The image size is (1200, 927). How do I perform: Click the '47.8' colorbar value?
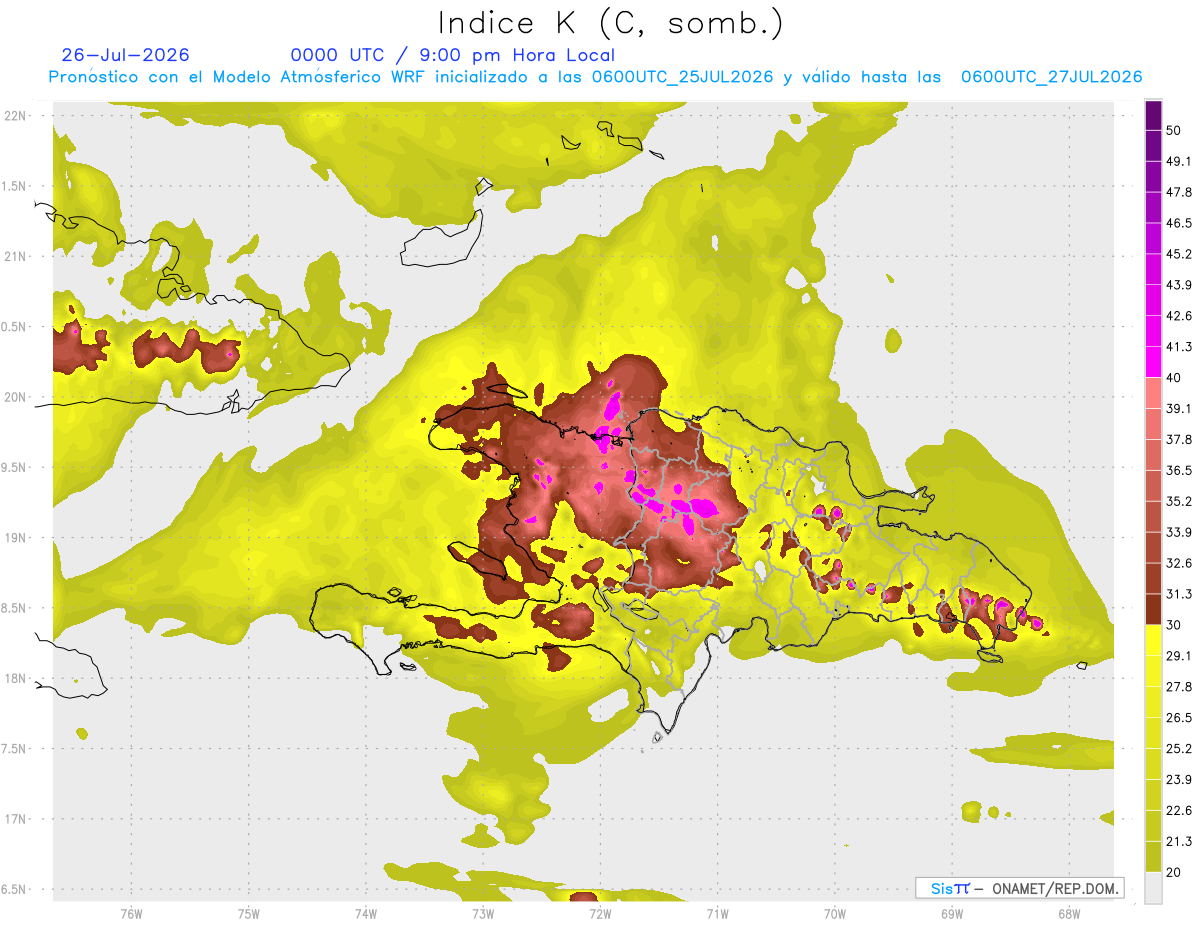point(1179,192)
